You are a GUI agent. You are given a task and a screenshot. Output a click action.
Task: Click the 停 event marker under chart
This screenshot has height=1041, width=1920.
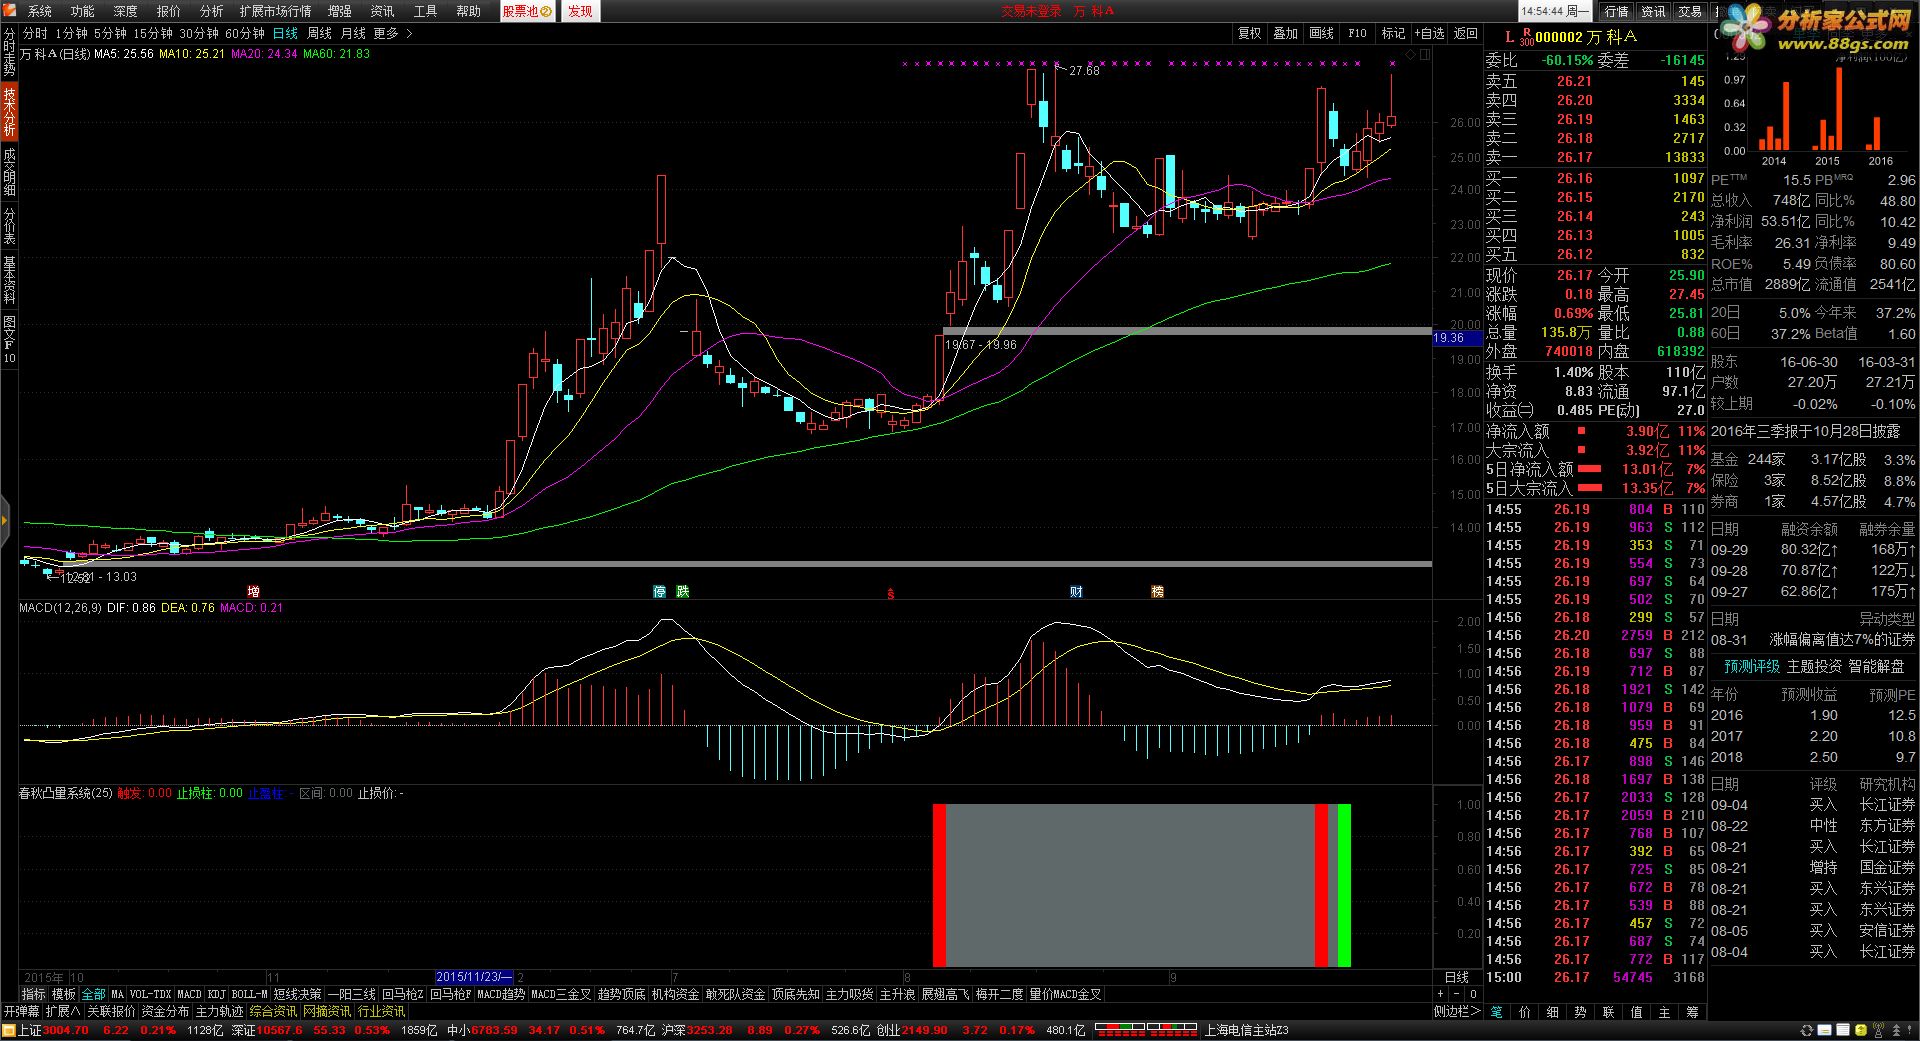(x=660, y=592)
